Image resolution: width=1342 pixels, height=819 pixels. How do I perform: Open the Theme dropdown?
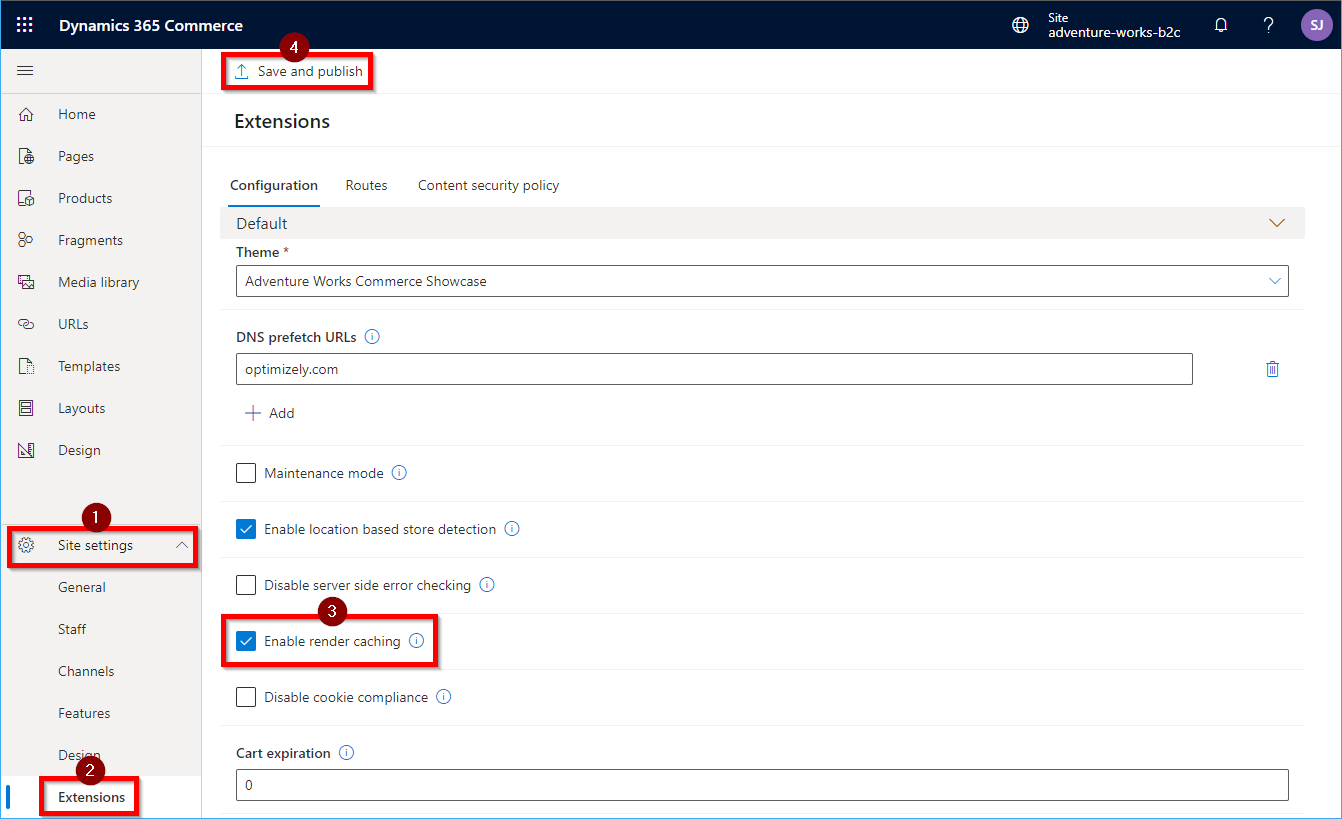pos(762,281)
